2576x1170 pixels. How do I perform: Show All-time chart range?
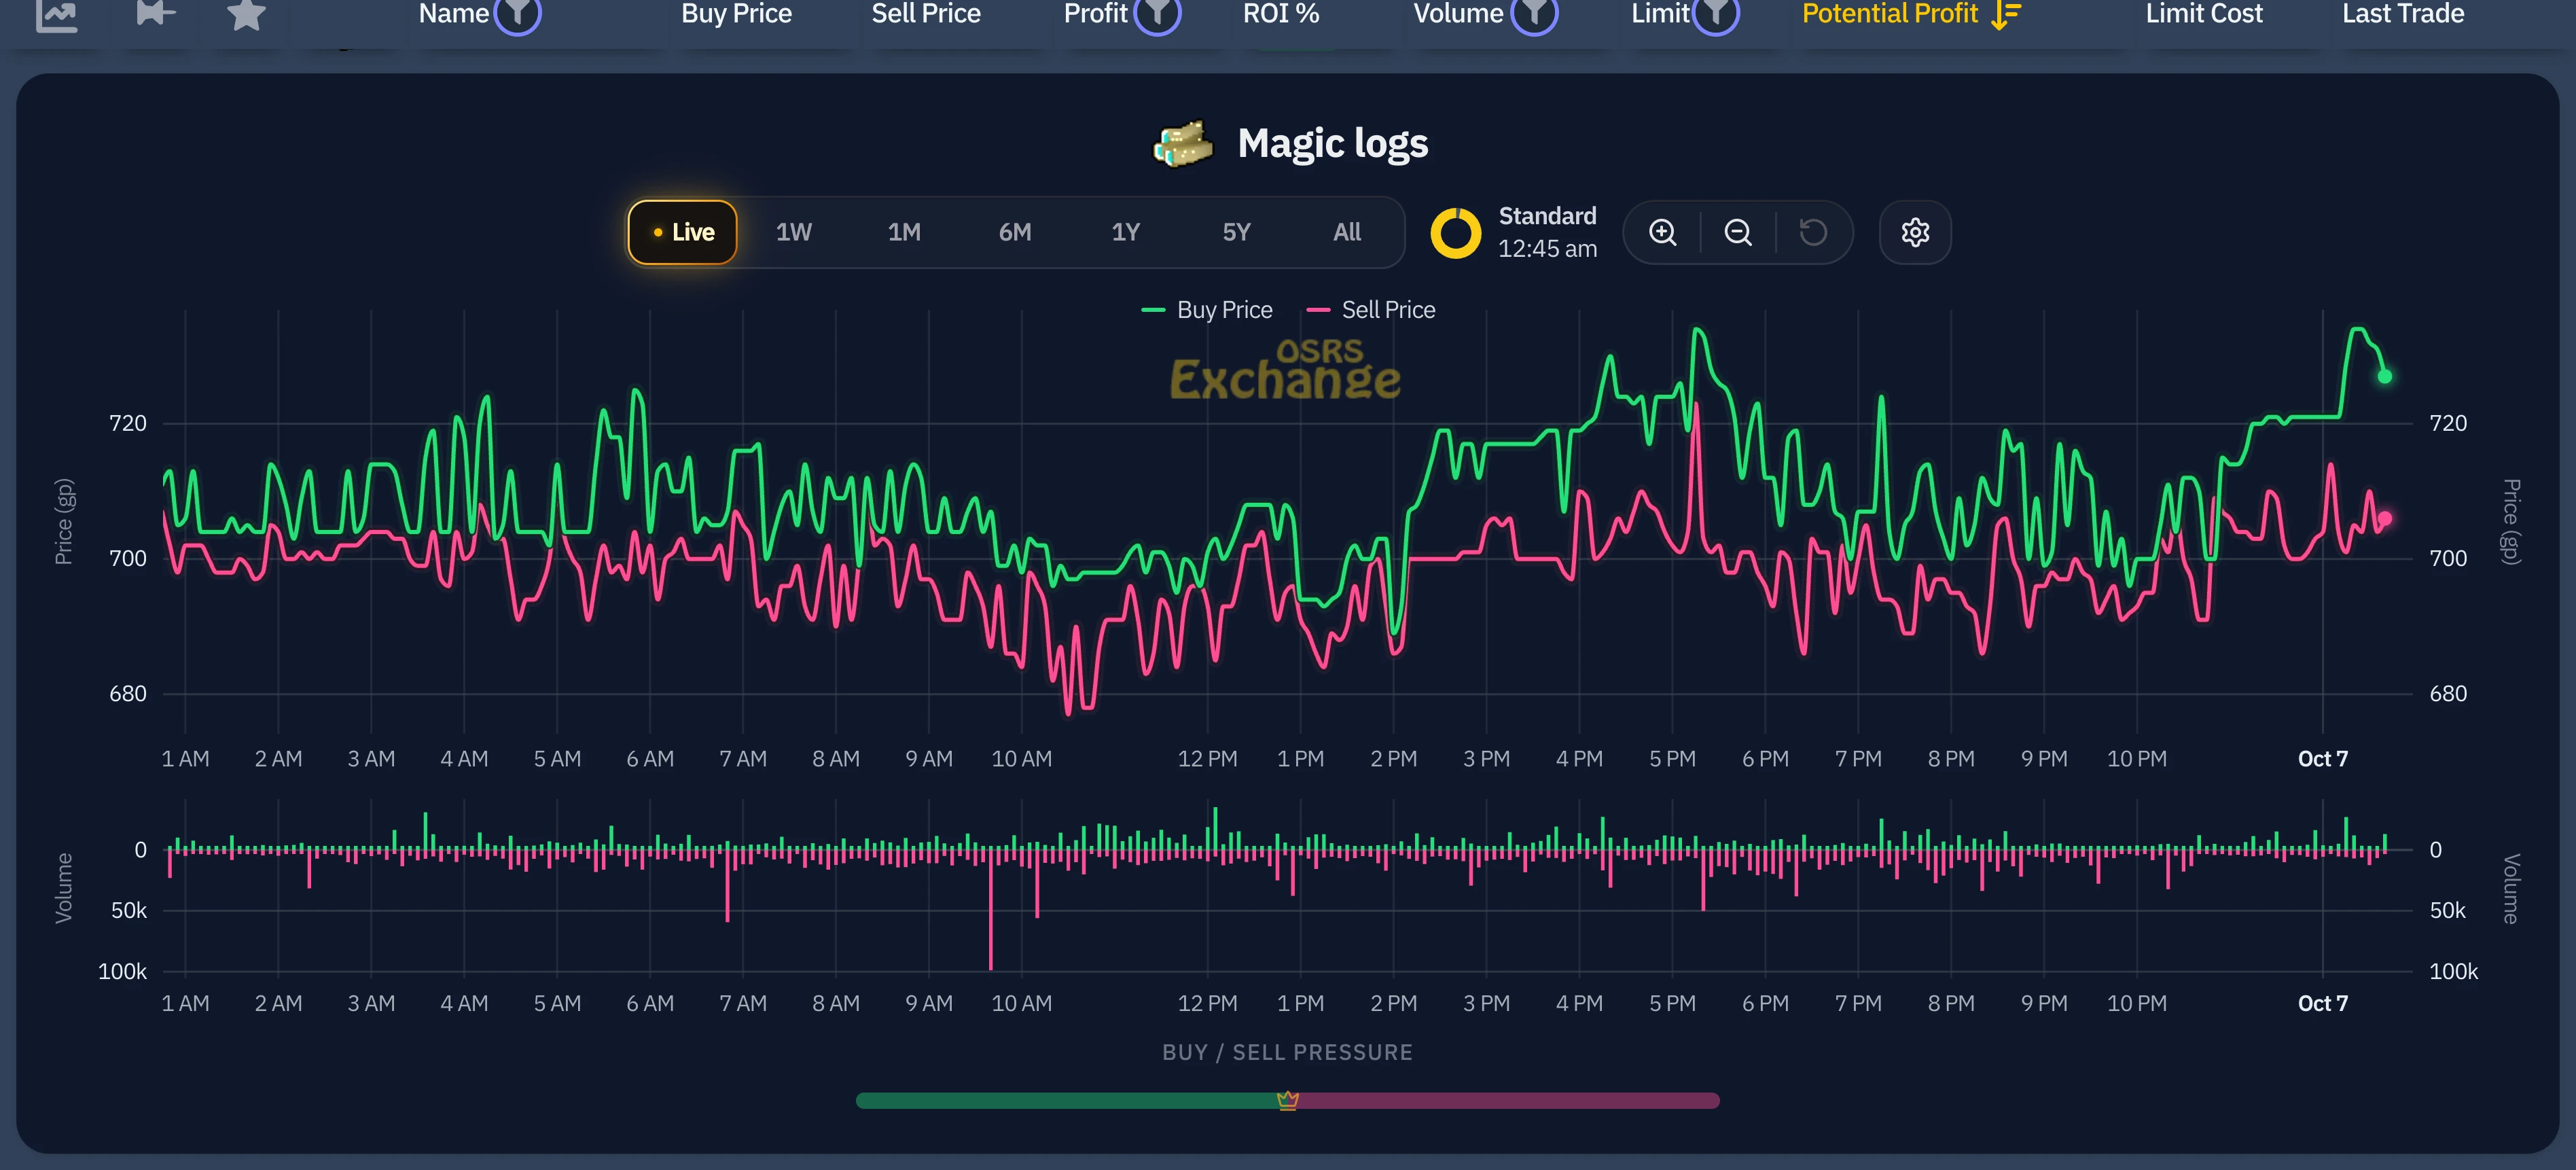[x=1347, y=232]
